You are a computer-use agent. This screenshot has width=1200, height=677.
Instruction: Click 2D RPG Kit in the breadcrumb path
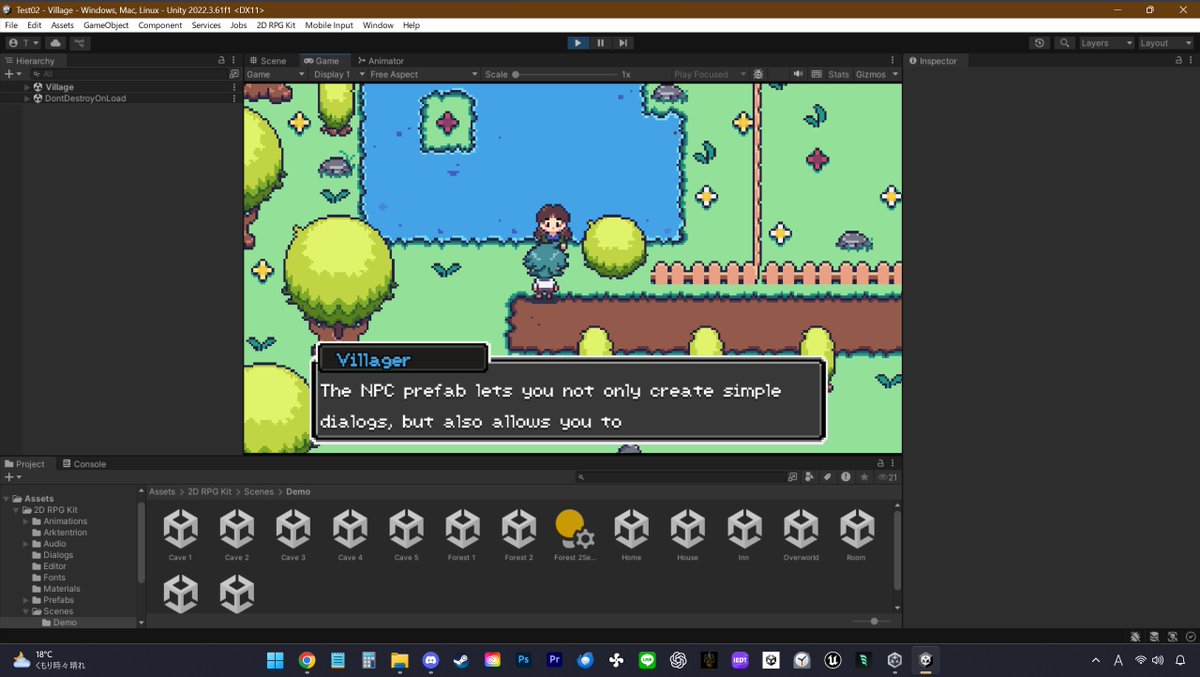click(209, 492)
